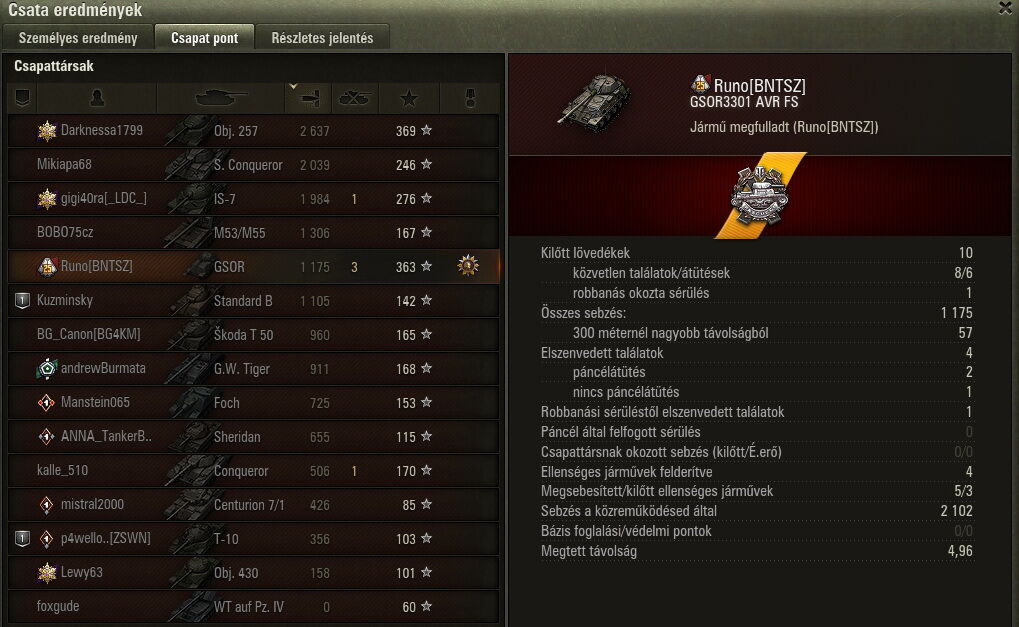Screen dimensions: 1019x627
Task: Select Kuzminsky Standard B row
Action: tap(253, 300)
